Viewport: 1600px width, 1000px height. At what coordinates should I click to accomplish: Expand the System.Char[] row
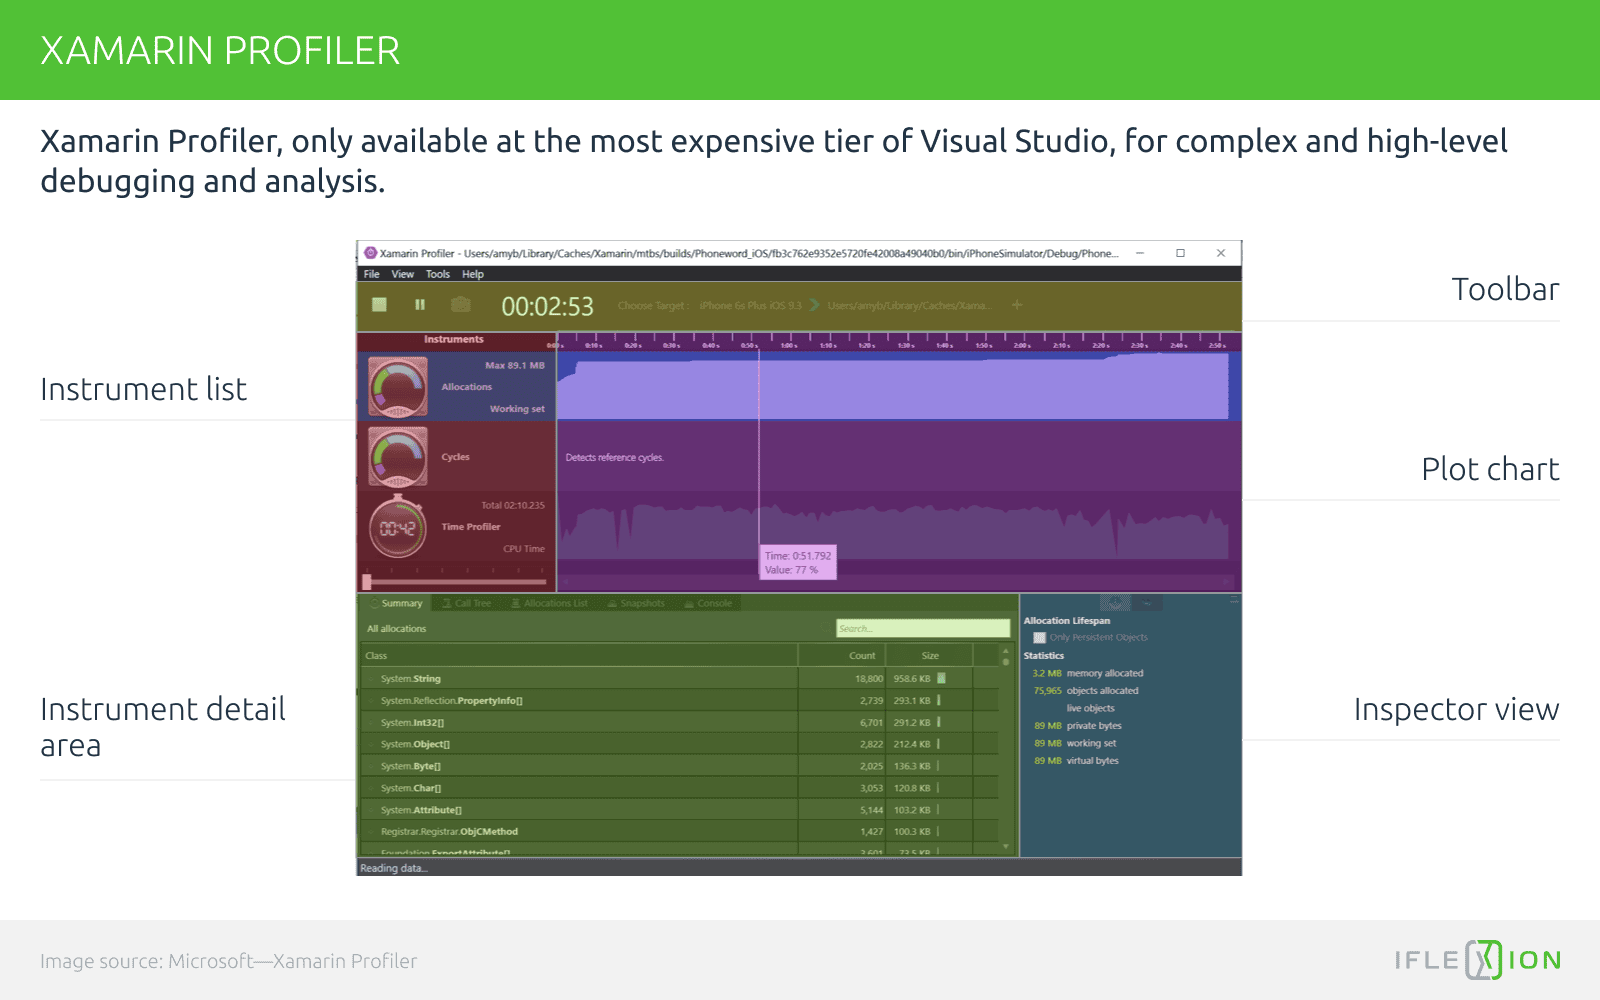pos(371,788)
